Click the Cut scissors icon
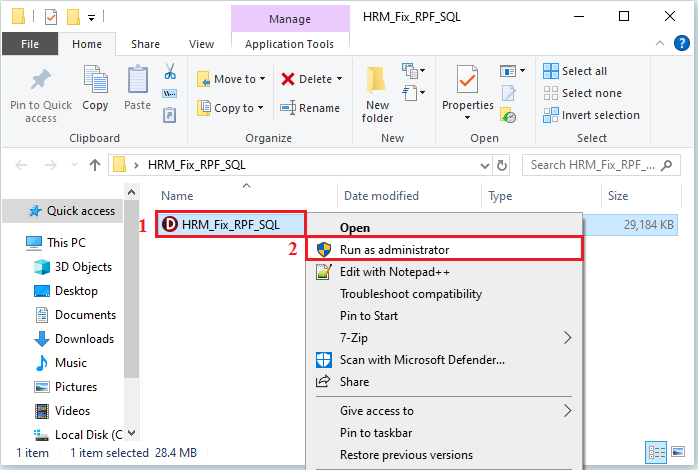Image resolution: width=698 pixels, height=470 pixels. pyautogui.click(x=170, y=72)
